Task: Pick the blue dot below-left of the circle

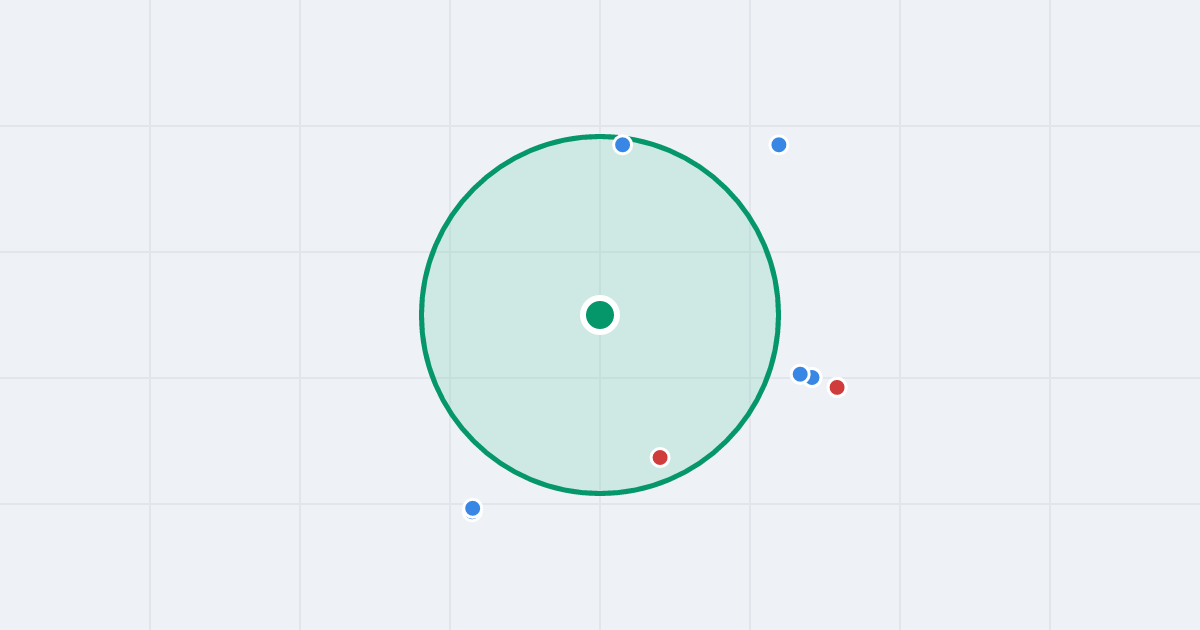Action: coord(473,508)
